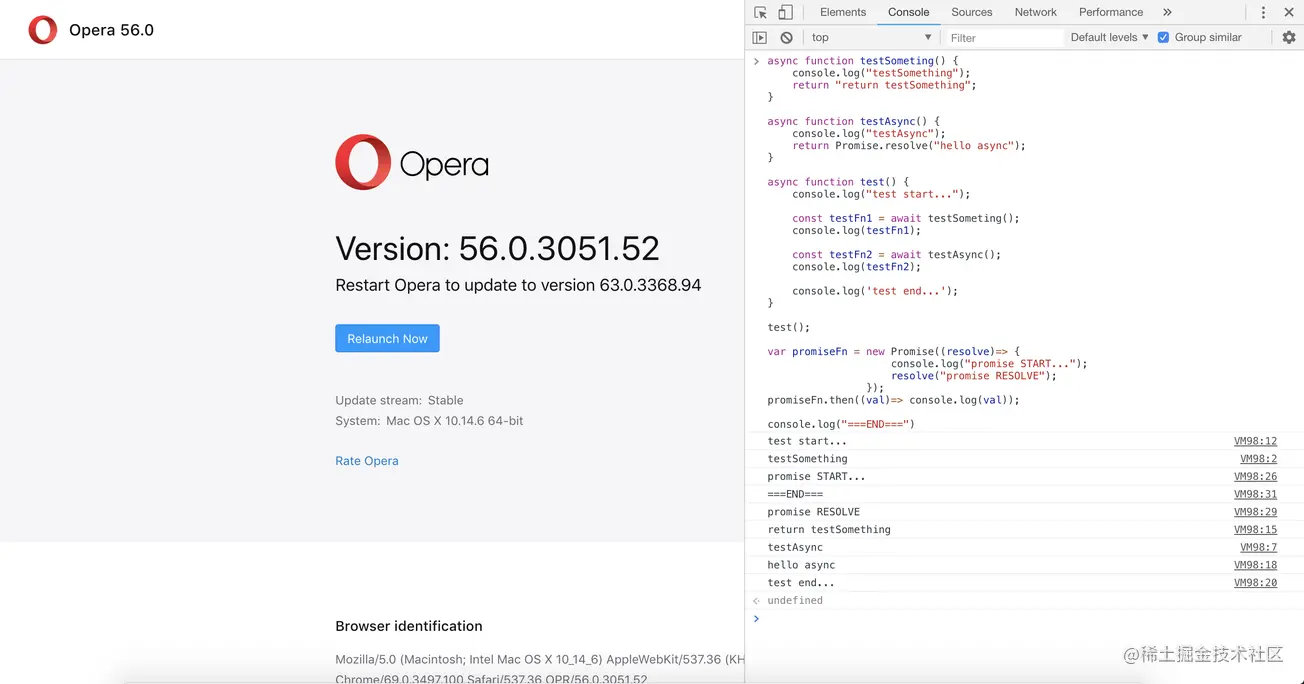Switch to the Console tab
Image resolution: width=1304 pixels, height=684 pixels.
click(909, 12)
